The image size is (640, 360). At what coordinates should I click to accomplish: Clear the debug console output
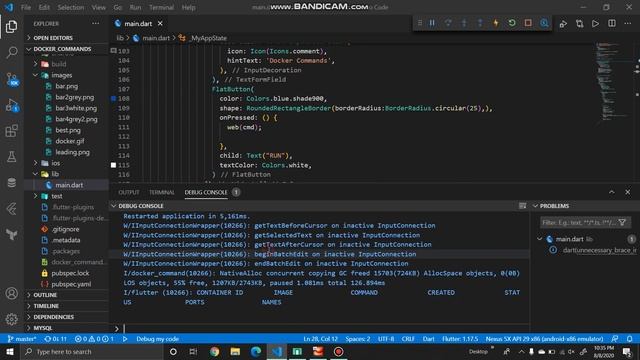pyautogui.click(x=522, y=206)
